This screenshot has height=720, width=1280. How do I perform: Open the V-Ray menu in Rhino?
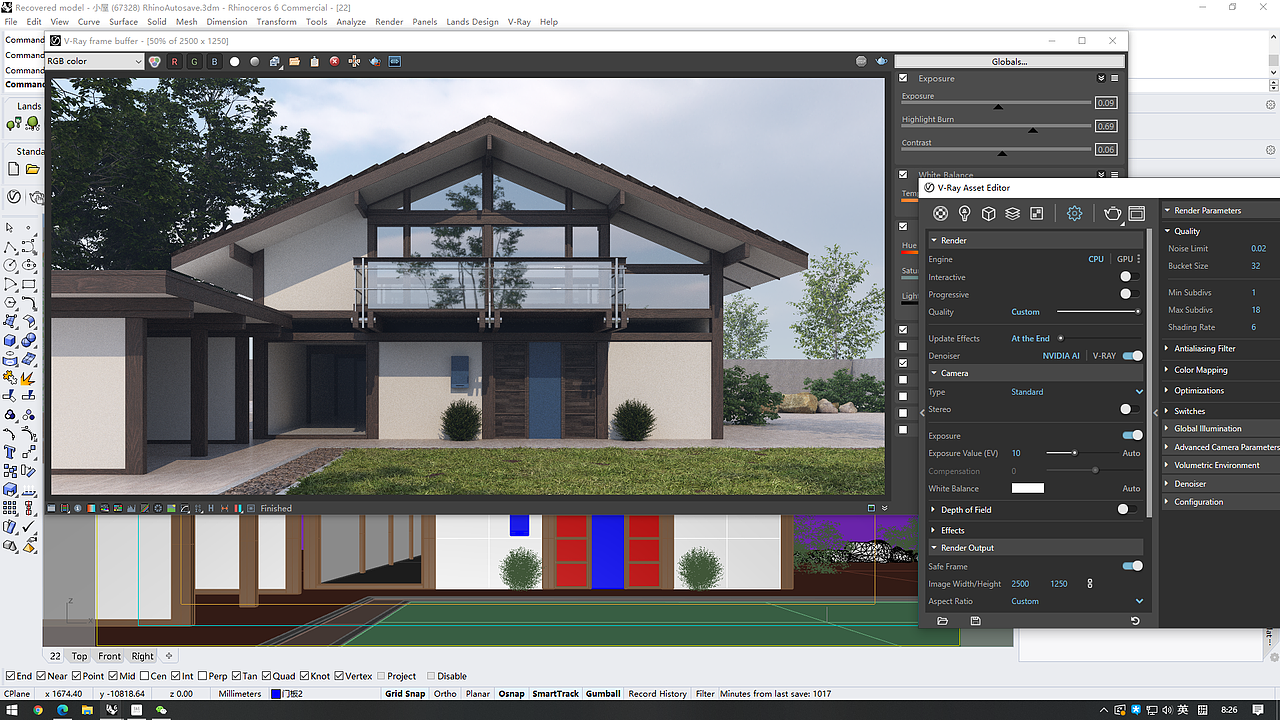pyautogui.click(x=519, y=21)
